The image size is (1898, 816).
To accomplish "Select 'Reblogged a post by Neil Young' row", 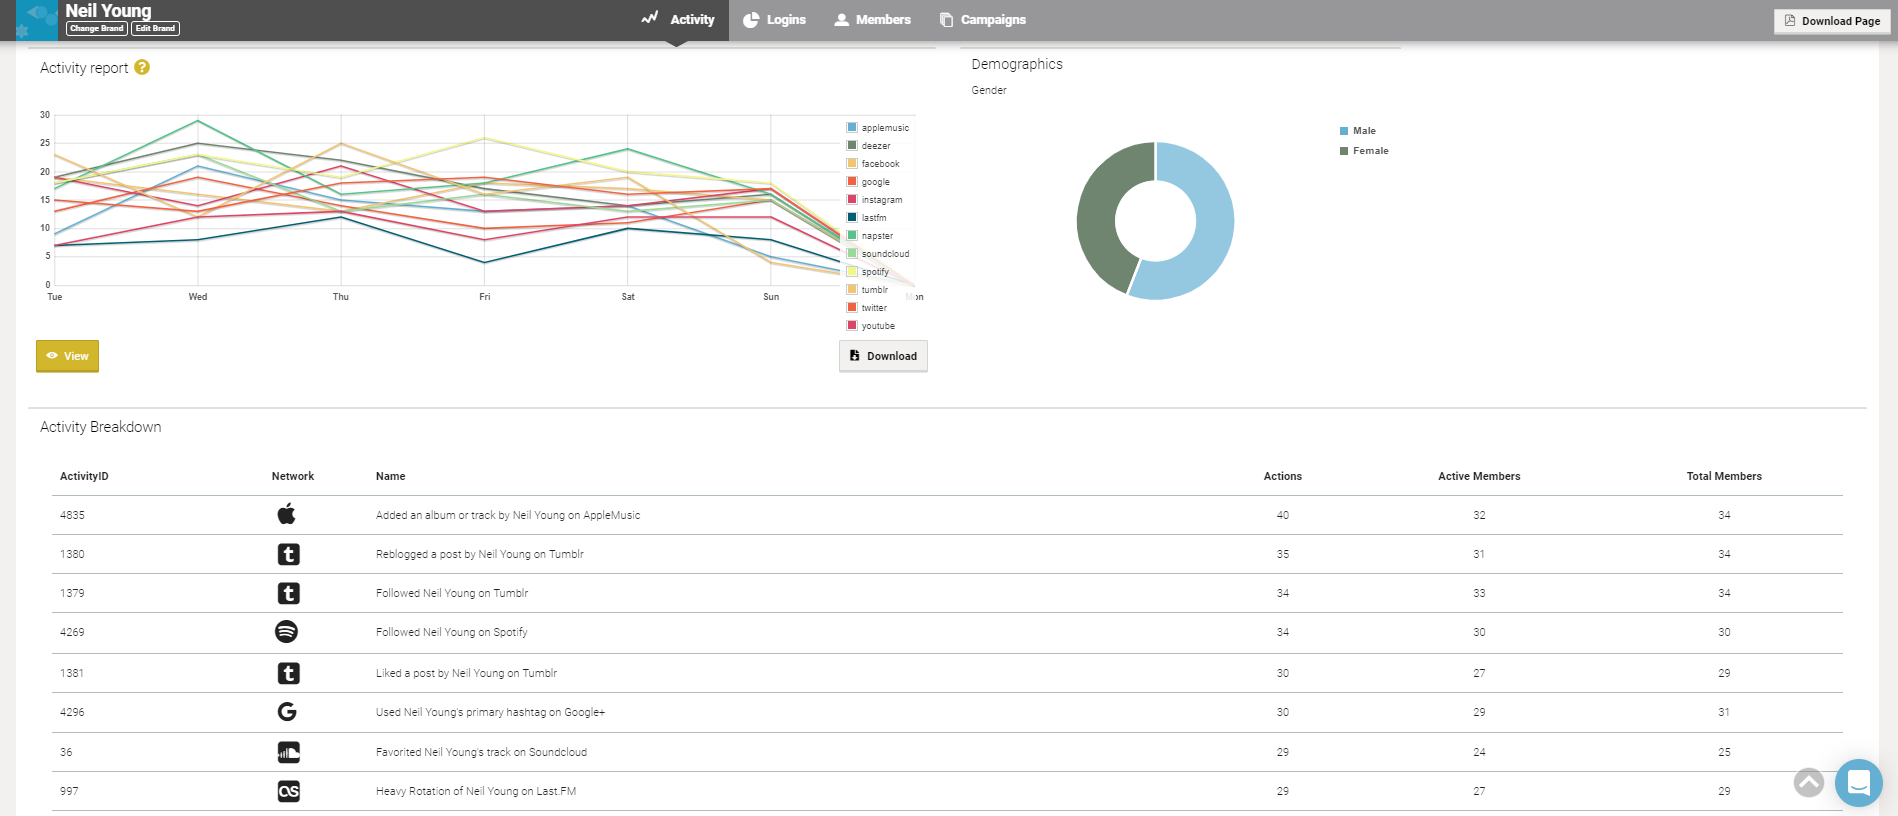I will pos(947,554).
